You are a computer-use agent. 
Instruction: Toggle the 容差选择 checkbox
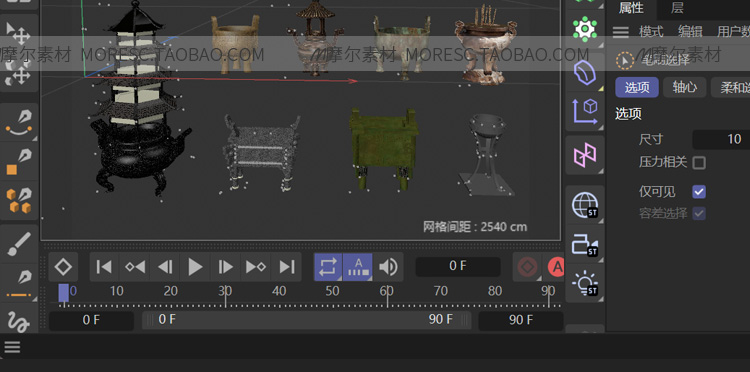(699, 213)
